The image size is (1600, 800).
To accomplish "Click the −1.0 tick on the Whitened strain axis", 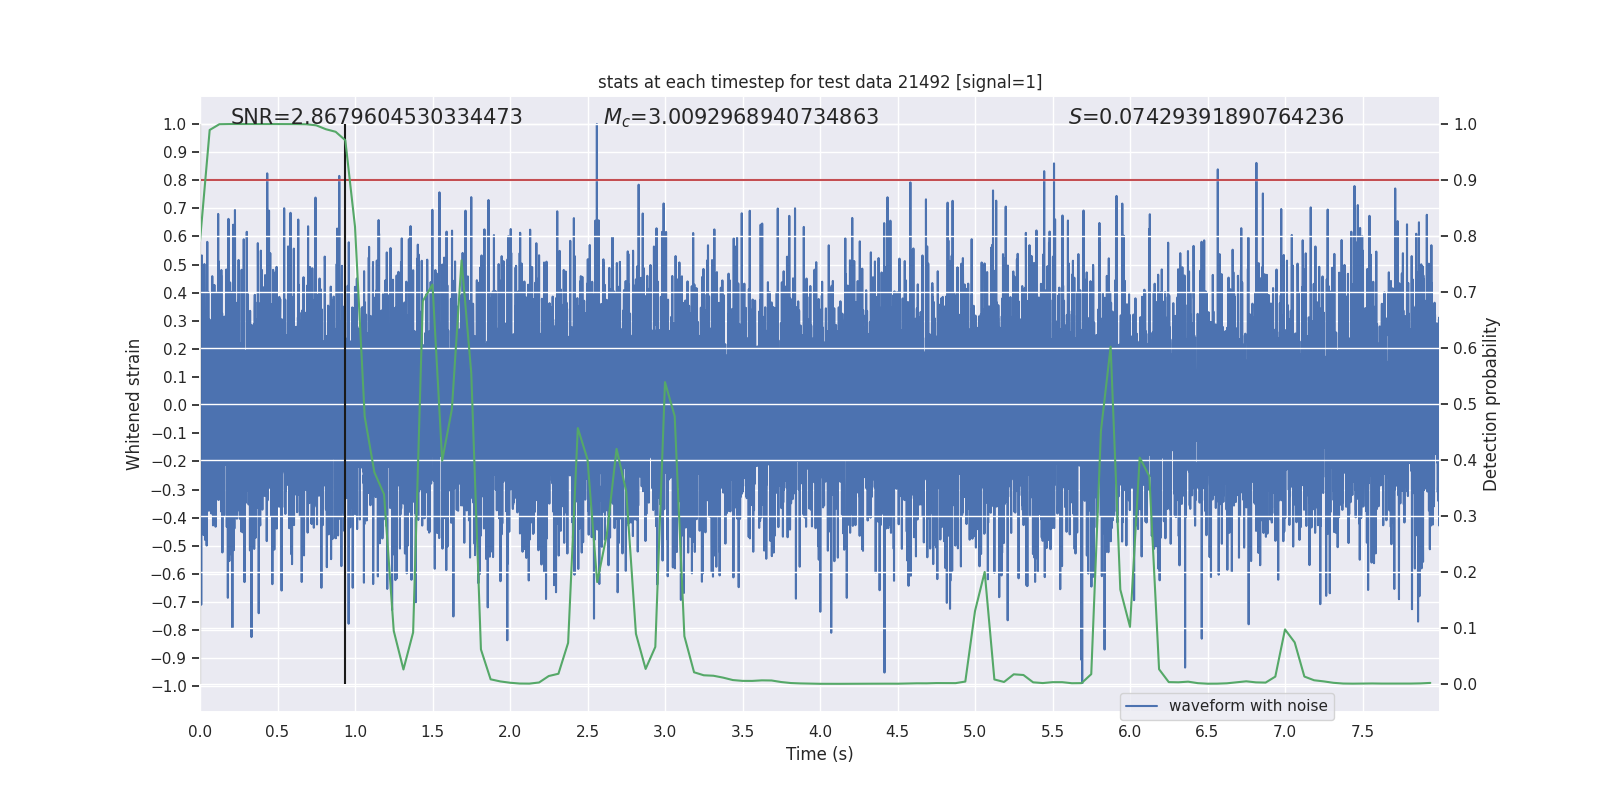I will pyautogui.click(x=169, y=686).
